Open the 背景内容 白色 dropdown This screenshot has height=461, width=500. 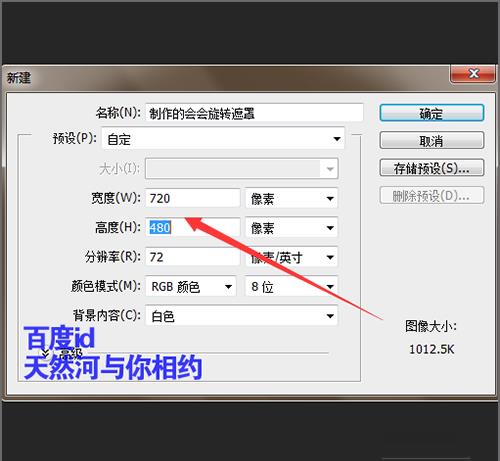click(242, 315)
